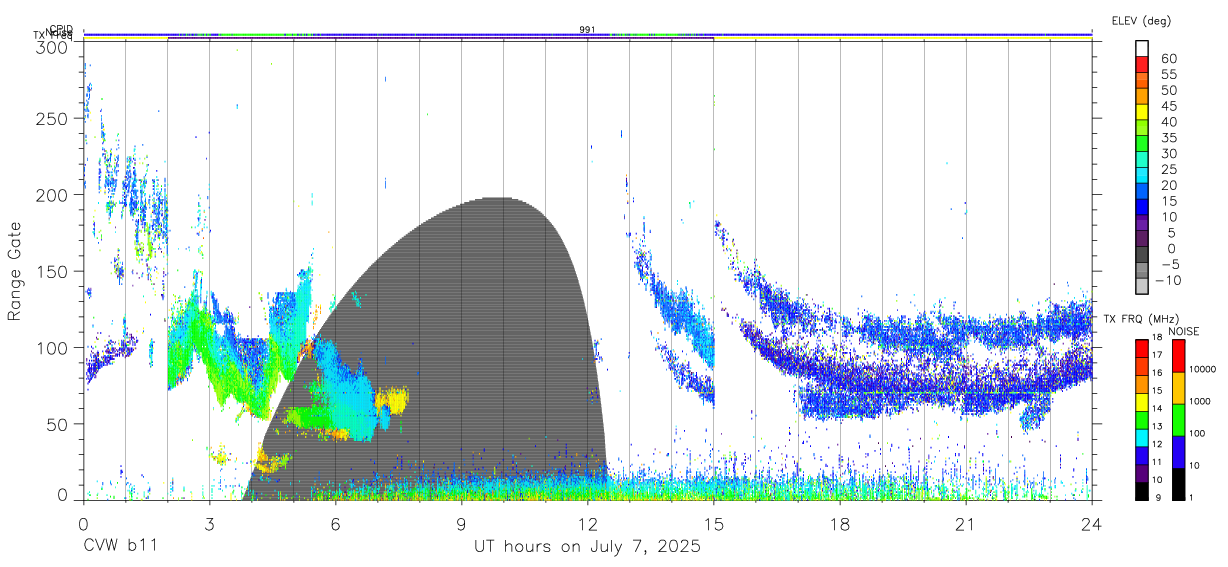Image resolution: width=1228 pixels, height=567 pixels.
Task: Click the '15' hour tick label
Action: coord(714,524)
